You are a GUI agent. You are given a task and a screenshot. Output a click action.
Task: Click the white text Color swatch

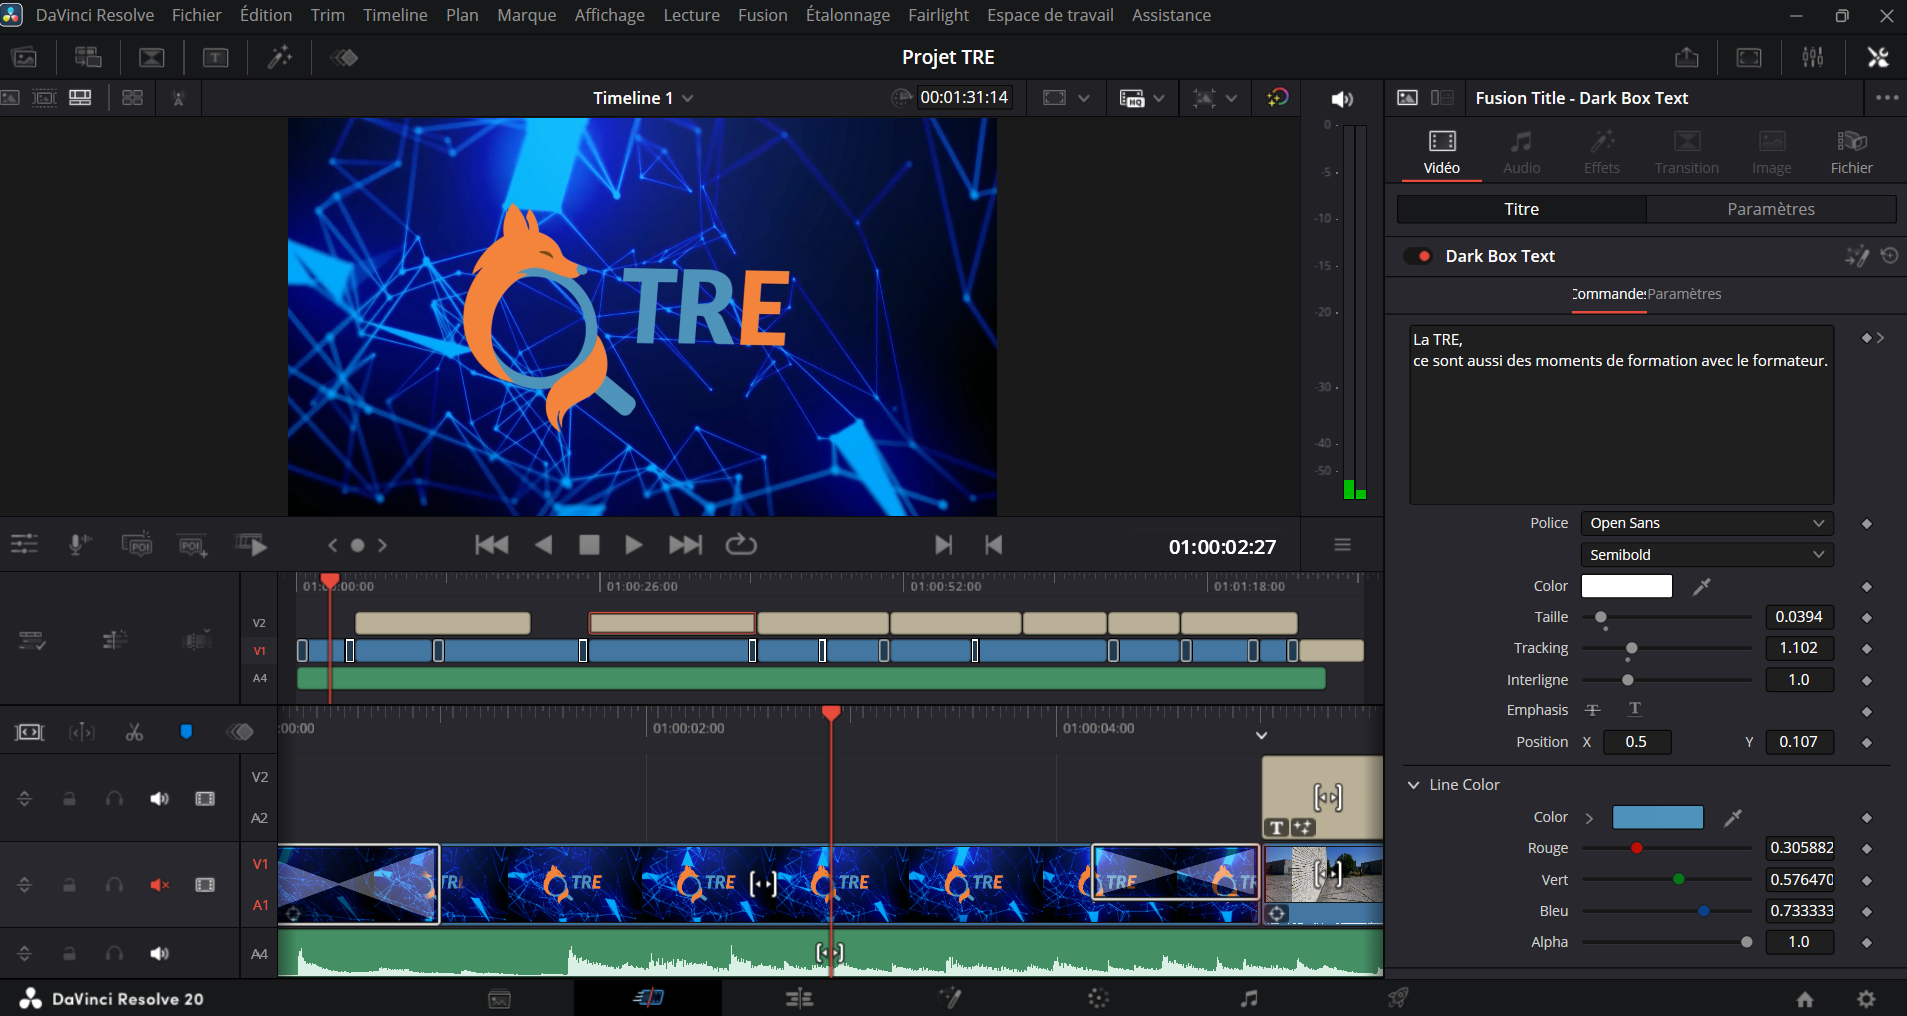pyautogui.click(x=1626, y=586)
